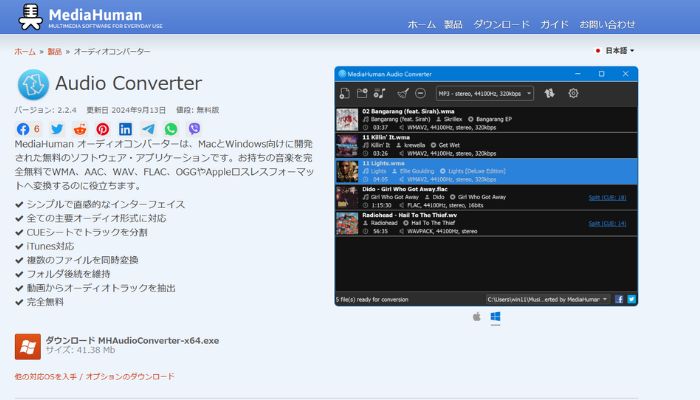
Task: Select Dido - Girl Who Got Away.flac row
Action: [x=486, y=197]
